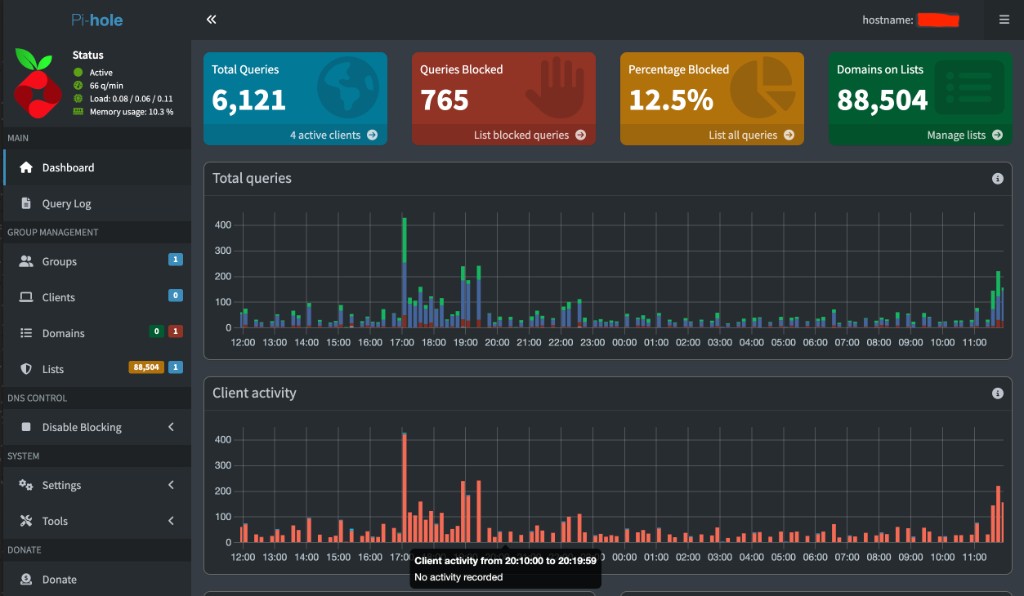Click blue badge 1 next to Lists
The image size is (1024, 596).
[175, 368]
